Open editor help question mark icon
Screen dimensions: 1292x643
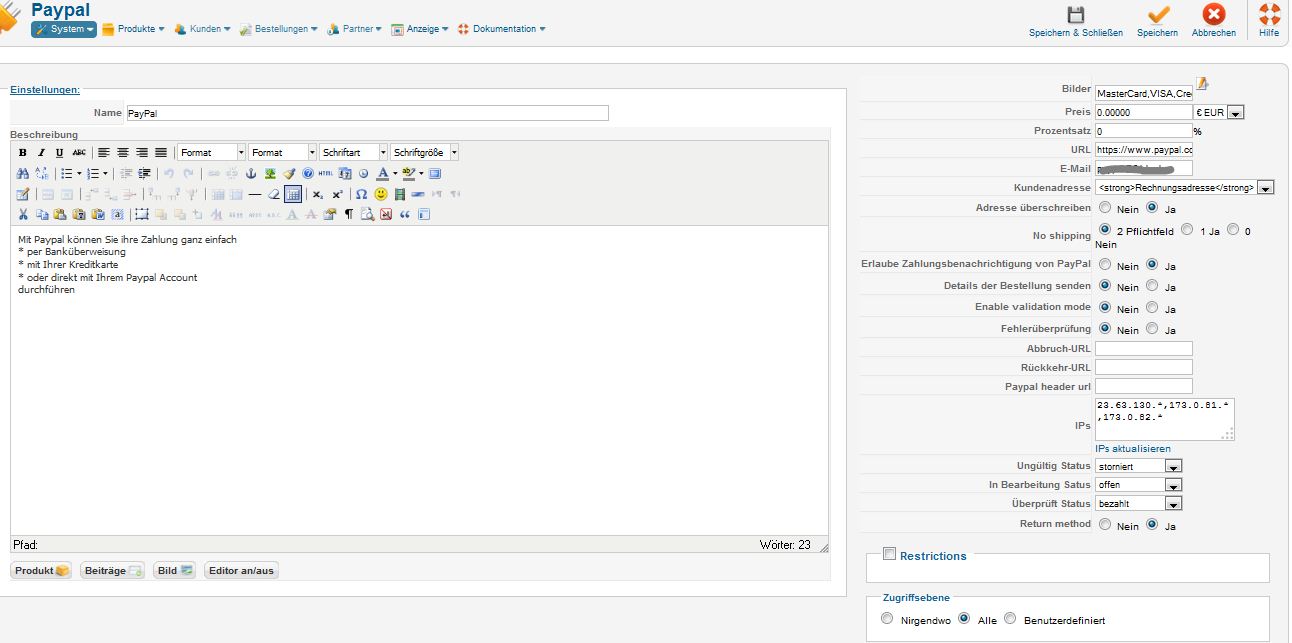[308, 174]
